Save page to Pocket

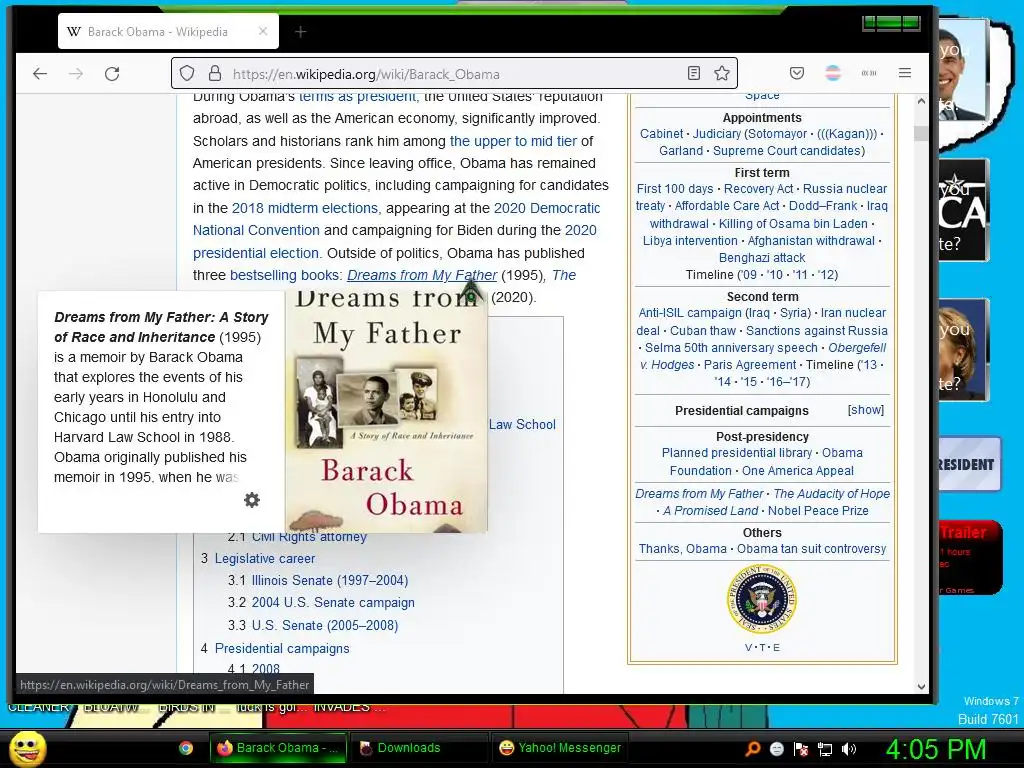click(797, 73)
